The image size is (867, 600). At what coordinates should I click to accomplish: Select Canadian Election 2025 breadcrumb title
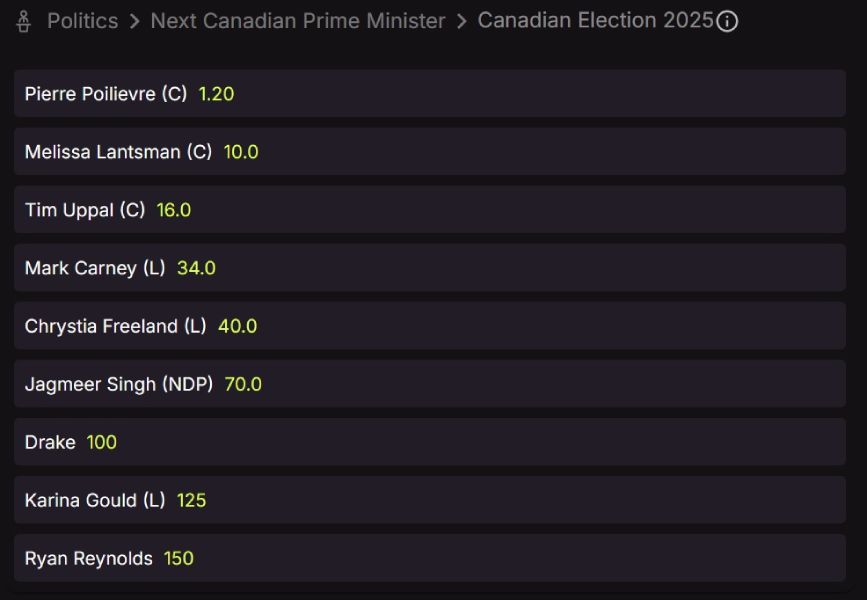pos(595,21)
